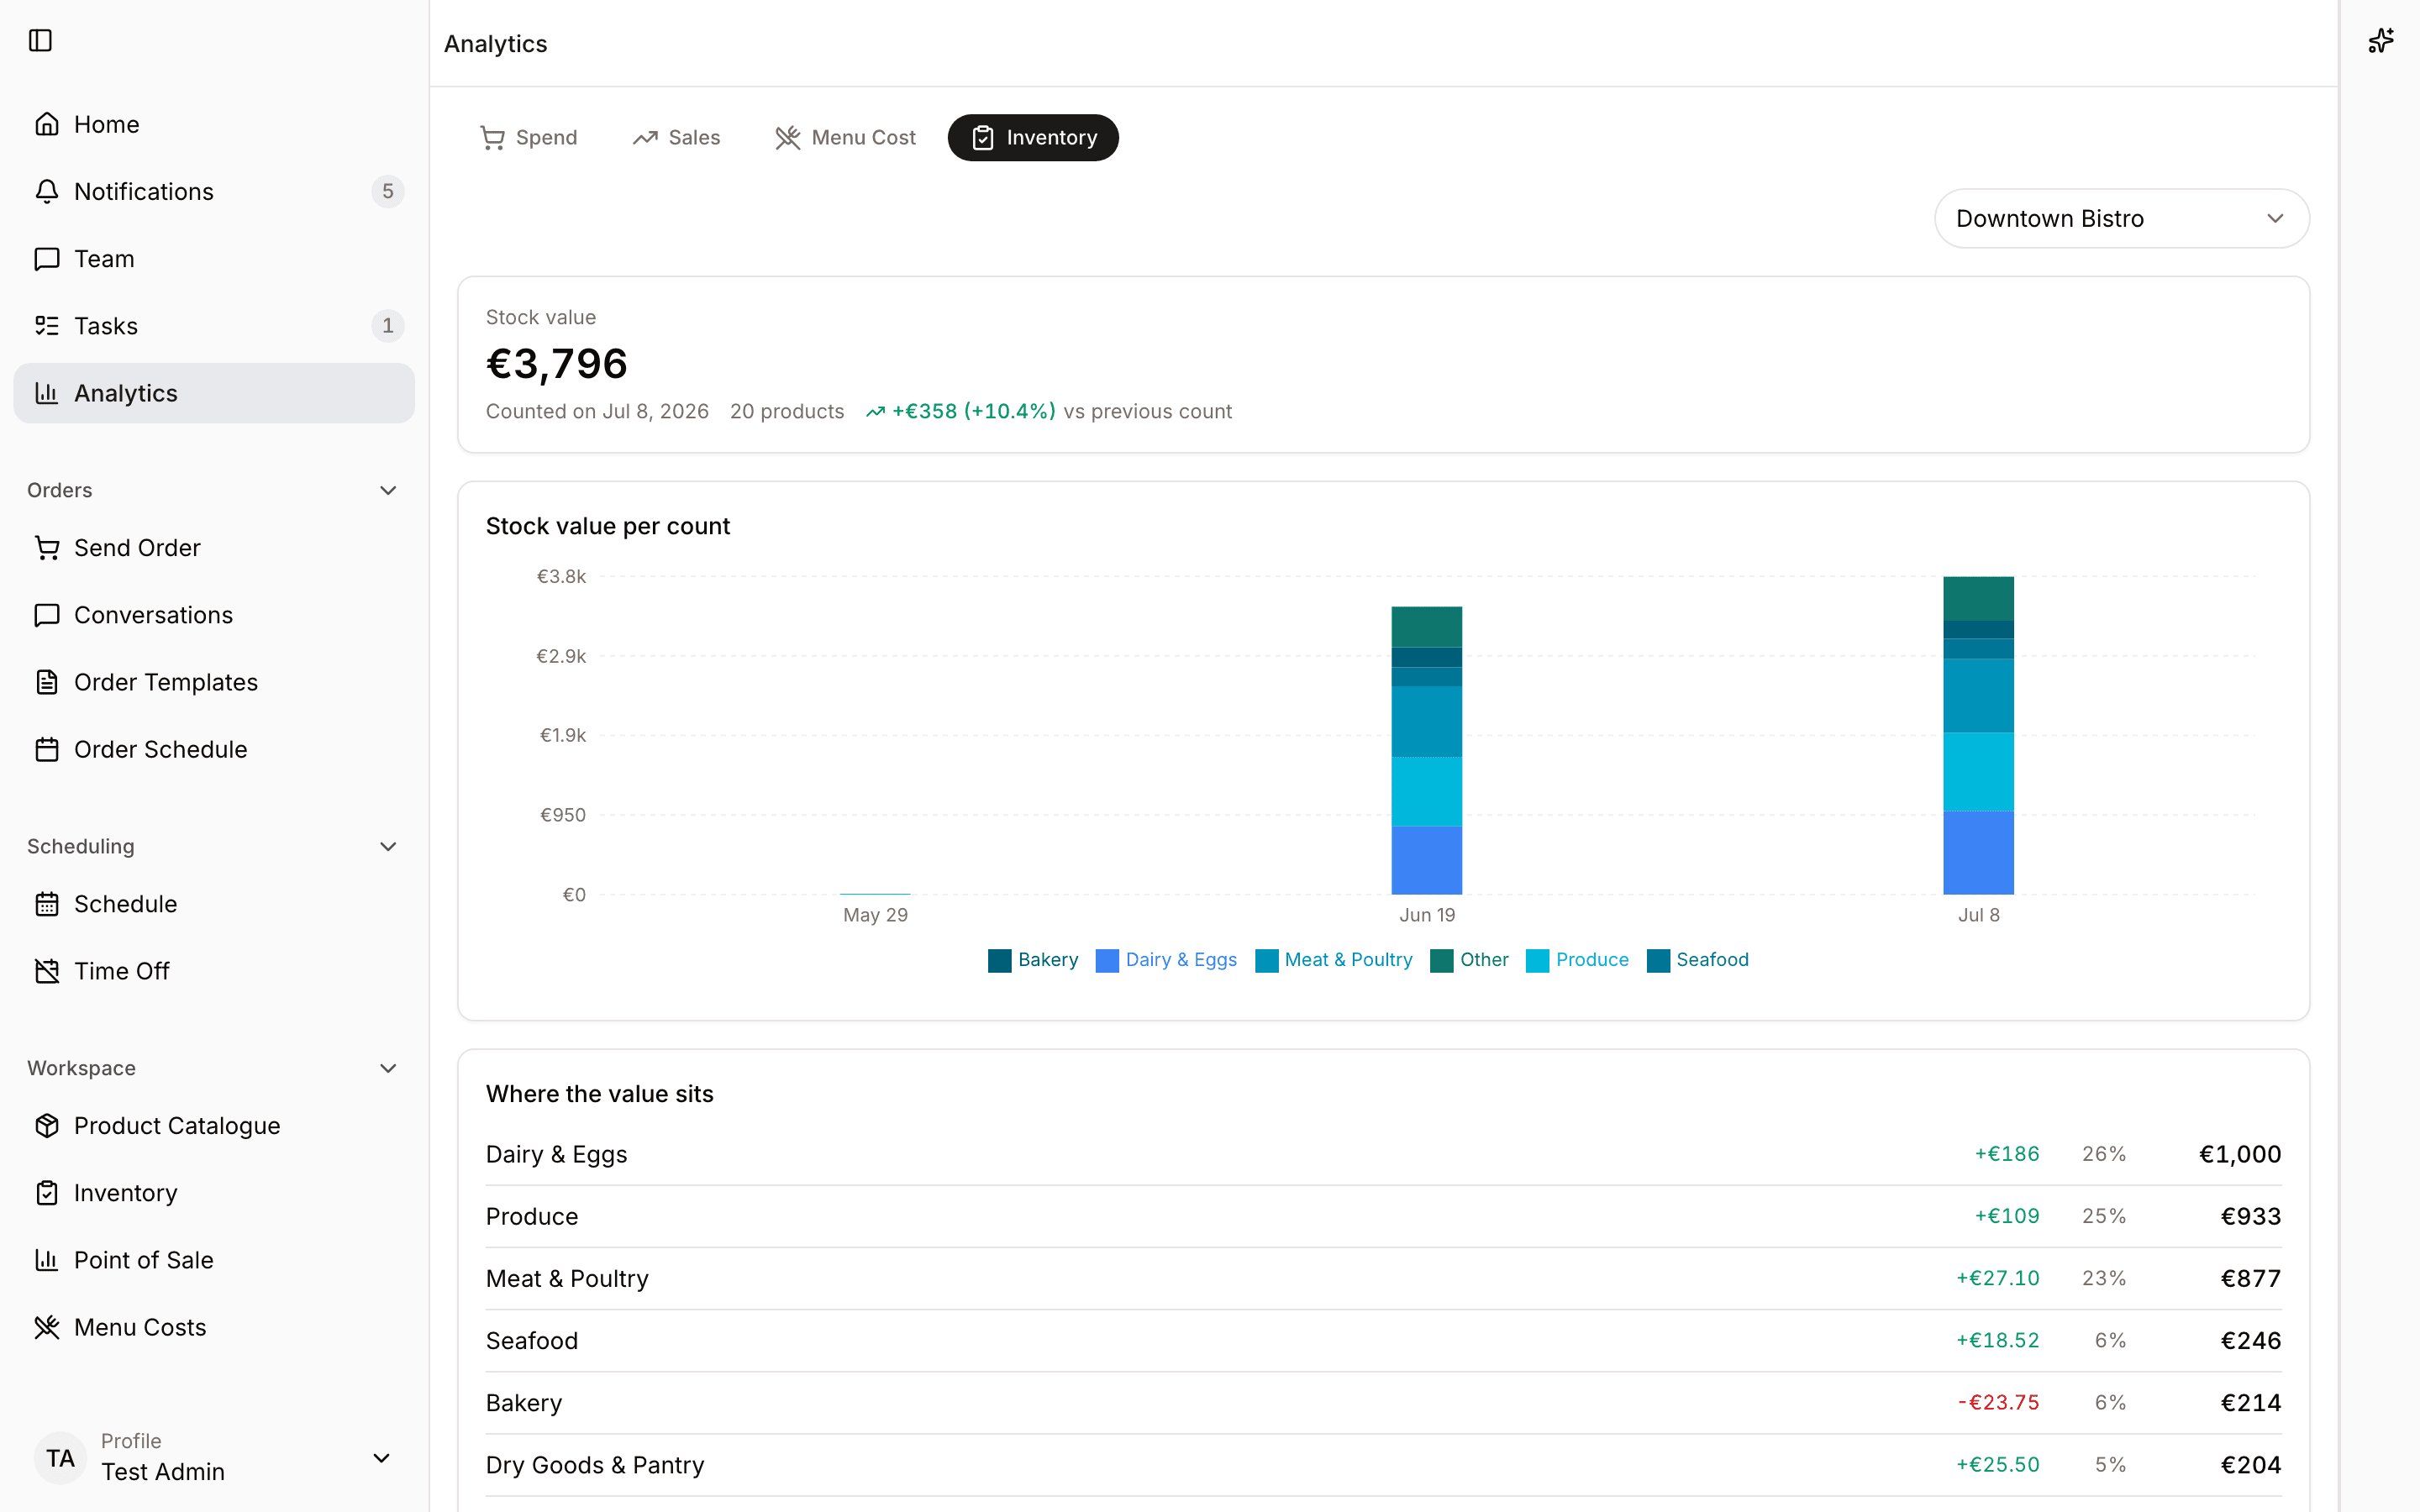
Task: Click the Send Order cart icon
Action: tap(47, 548)
